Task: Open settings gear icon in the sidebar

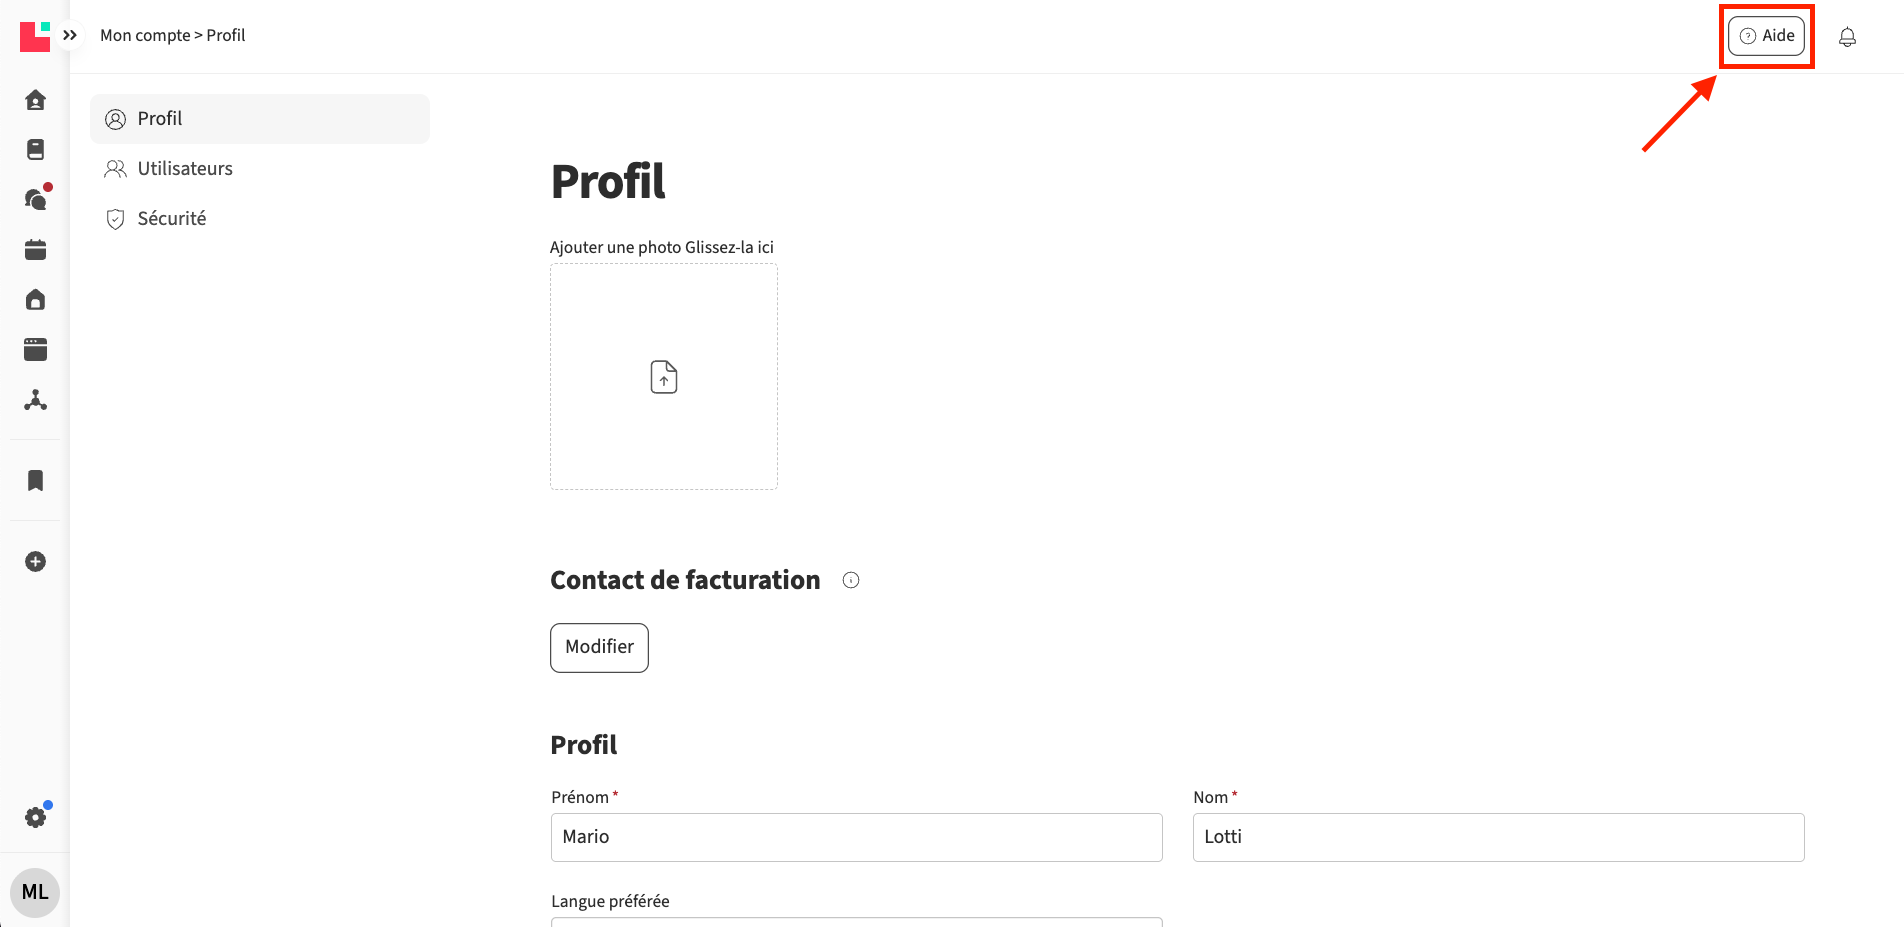Action: [x=36, y=817]
